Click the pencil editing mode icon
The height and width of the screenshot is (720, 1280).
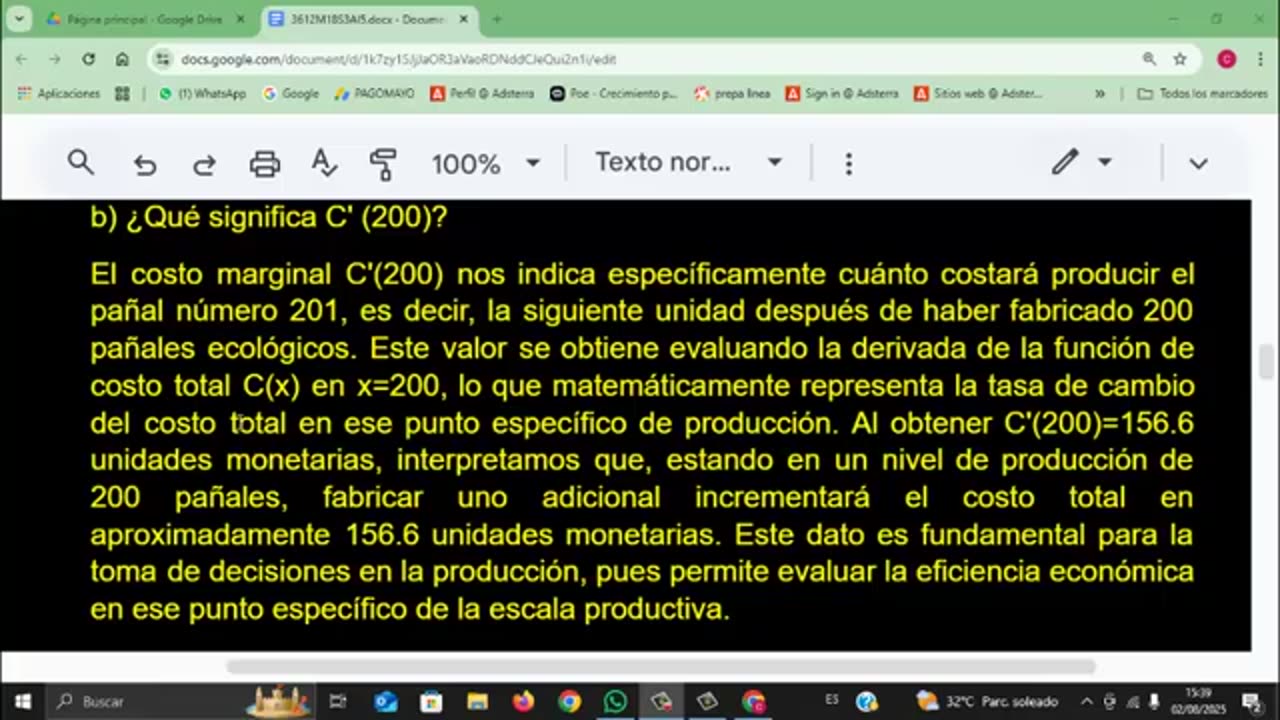1065,162
